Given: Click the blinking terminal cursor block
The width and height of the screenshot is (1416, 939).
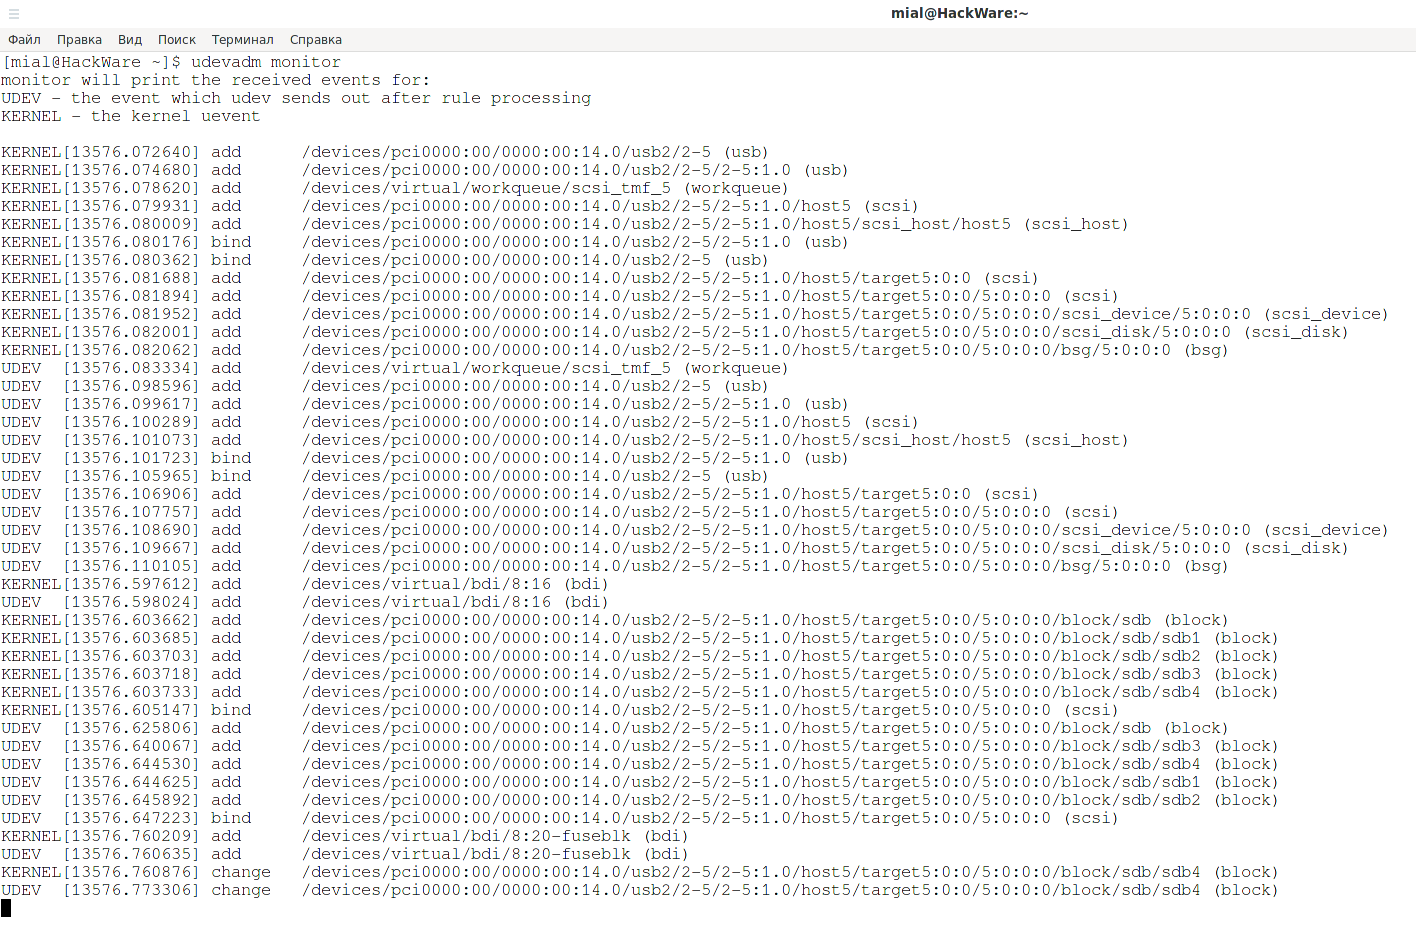Looking at the screenshot, I should pos(6,908).
